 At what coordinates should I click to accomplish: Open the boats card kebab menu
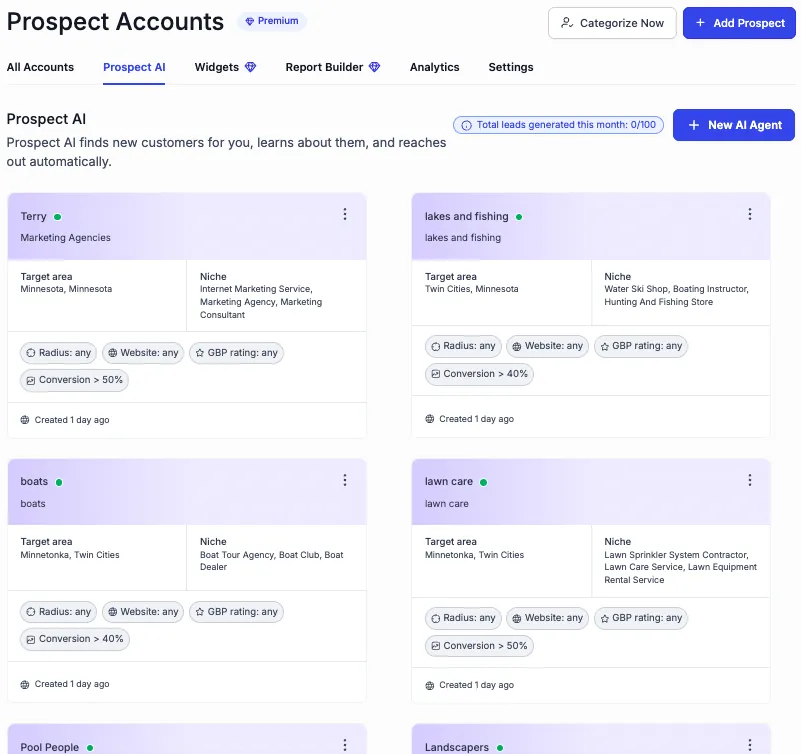pyautogui.click(x=345, y=480)
